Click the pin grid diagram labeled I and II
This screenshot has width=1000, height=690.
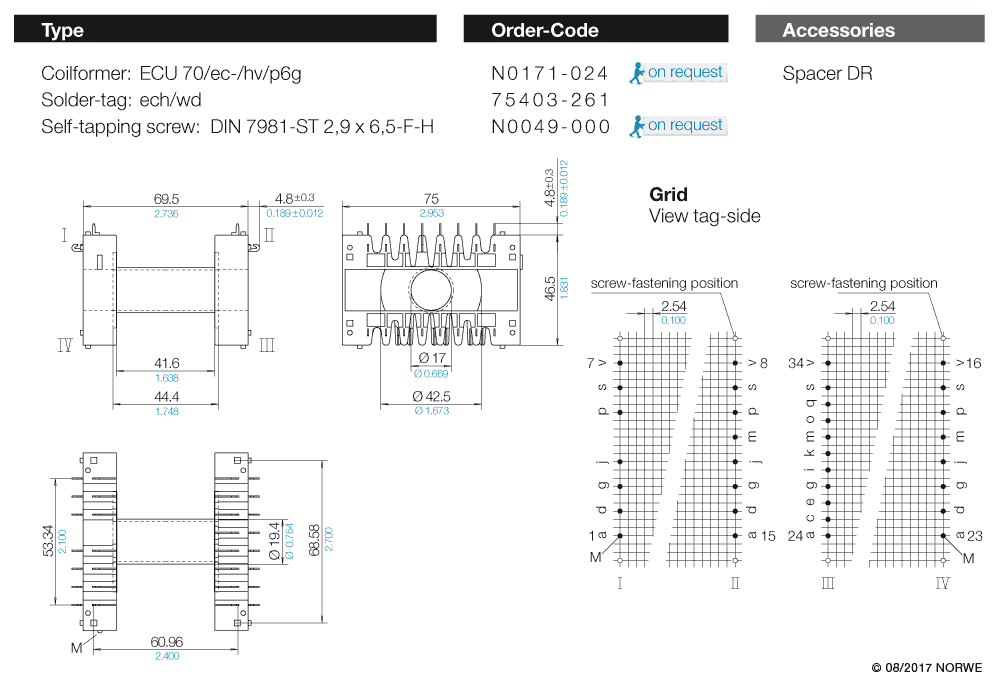click(678, 450)
